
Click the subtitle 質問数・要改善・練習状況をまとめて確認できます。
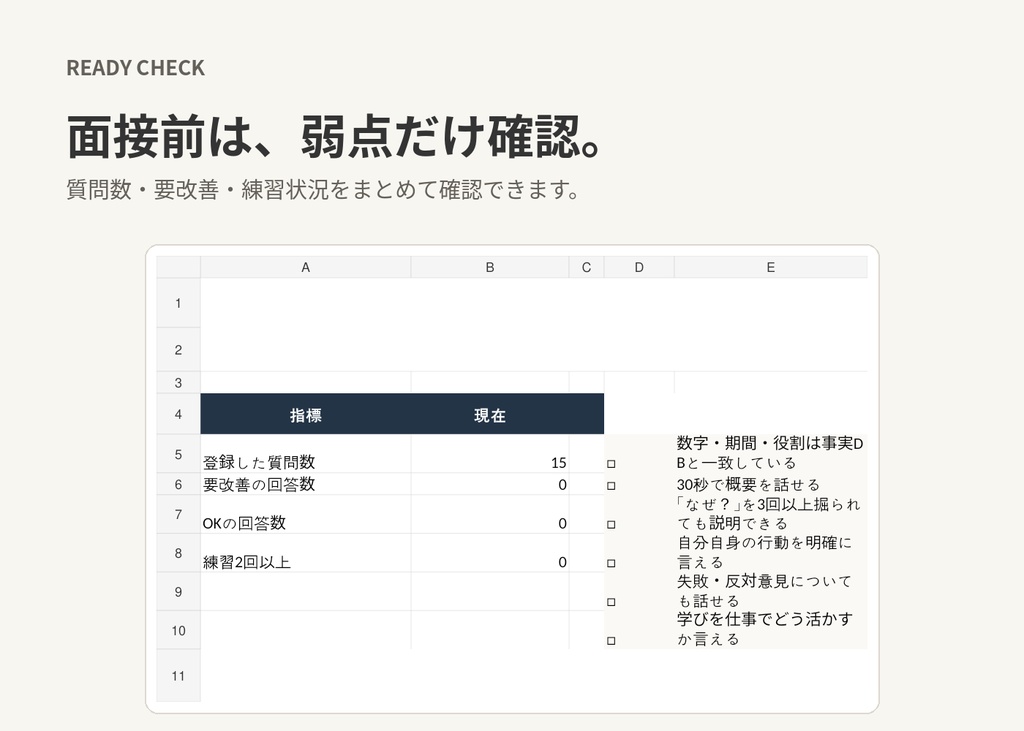pos(323,190)
